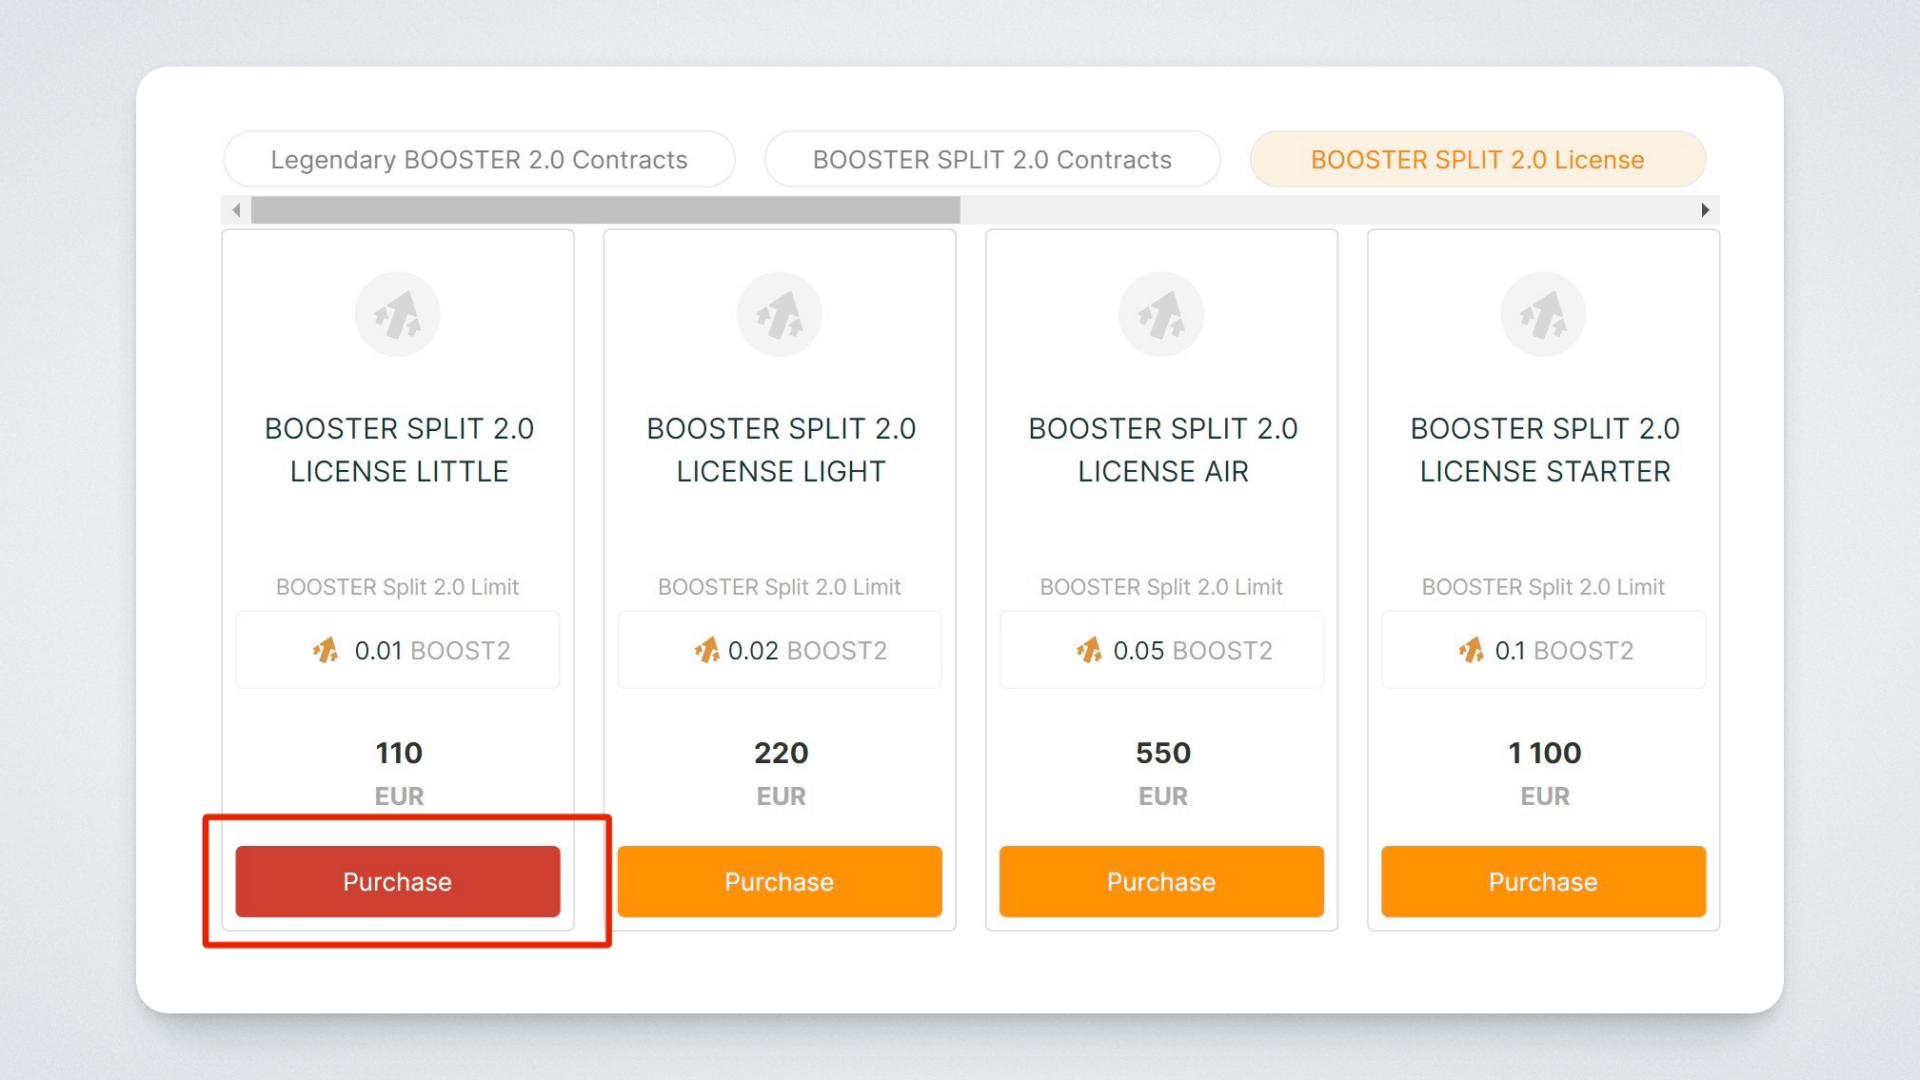1920x1080 pixels.
Task: Click the LICENSE AIR rocket logo icon
Action: pos(1162,315)
